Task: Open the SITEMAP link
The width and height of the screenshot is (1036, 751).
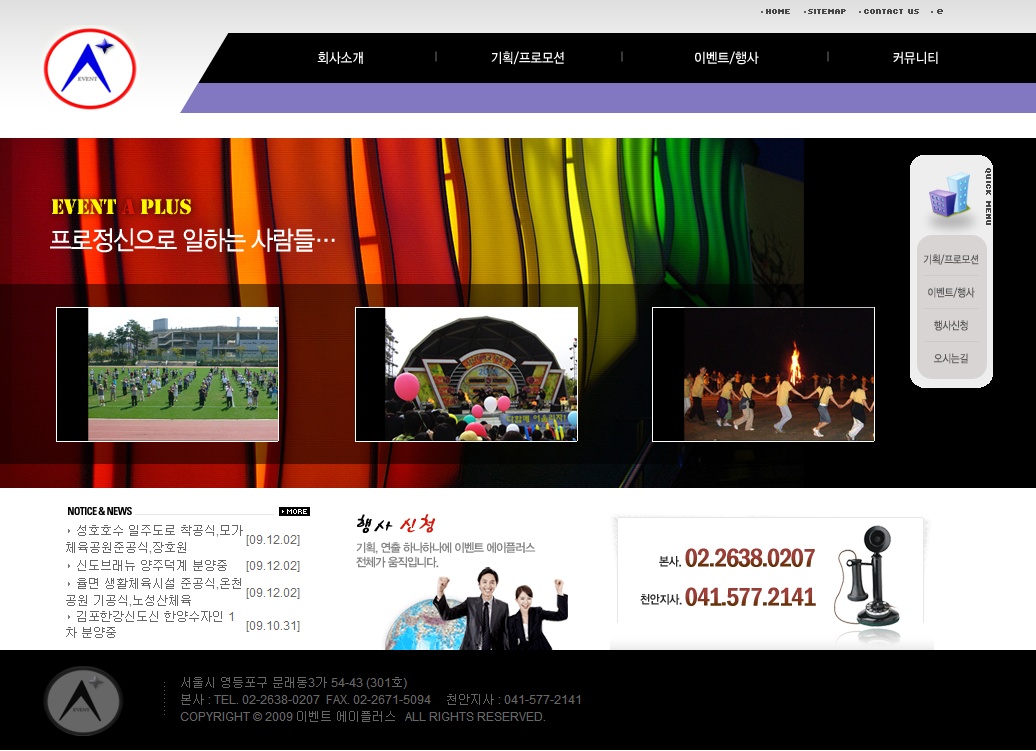Action: [x=825, y=12]
